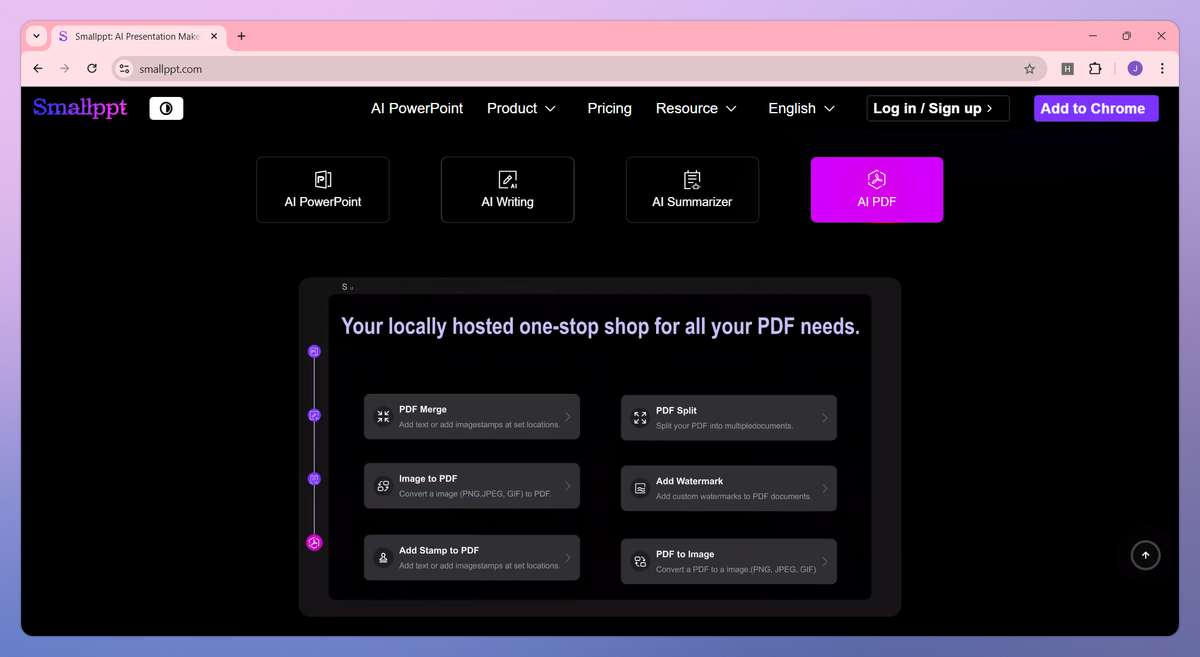Image resolution: width=1200 pixels, height=657 pixels.
Task: Click 'Convert a image (PNG,JPEG, GIF) to PDF.' text
Action: coord(475,494)
